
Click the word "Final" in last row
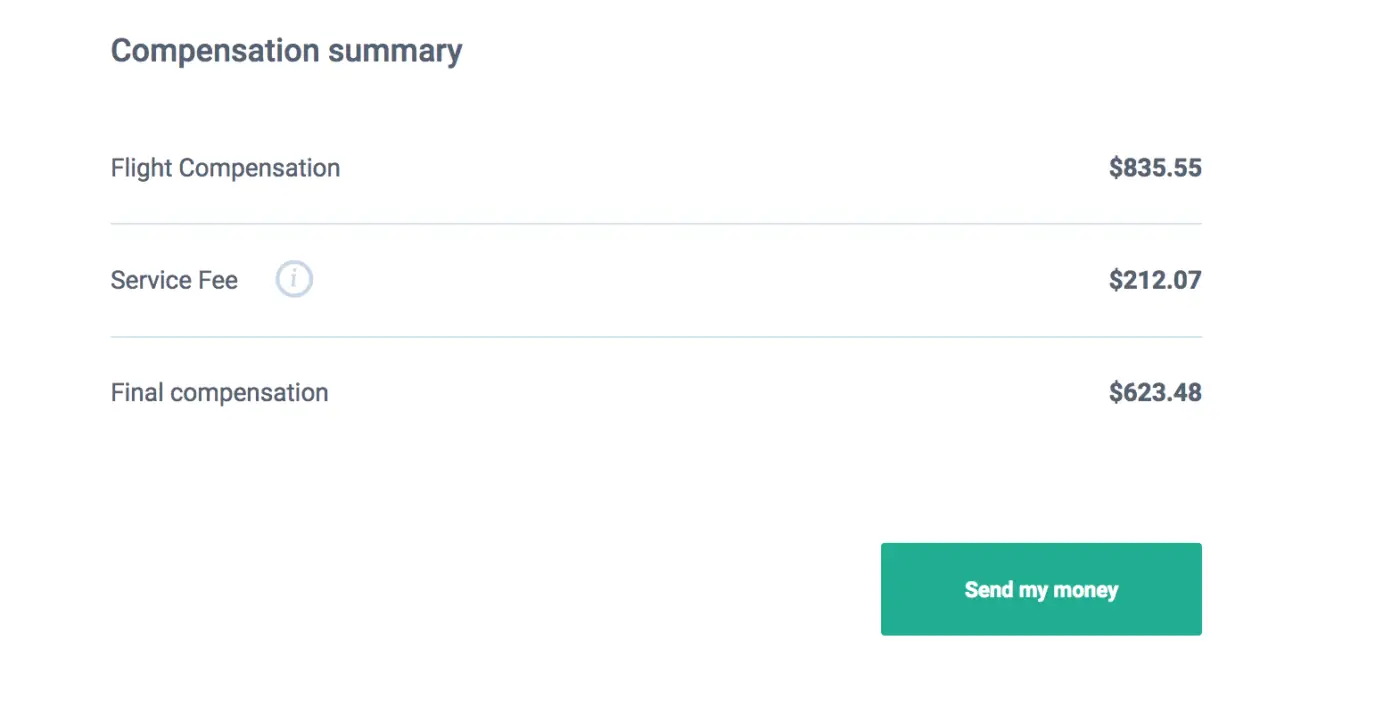pyautogui.click(x=137, y=393)
